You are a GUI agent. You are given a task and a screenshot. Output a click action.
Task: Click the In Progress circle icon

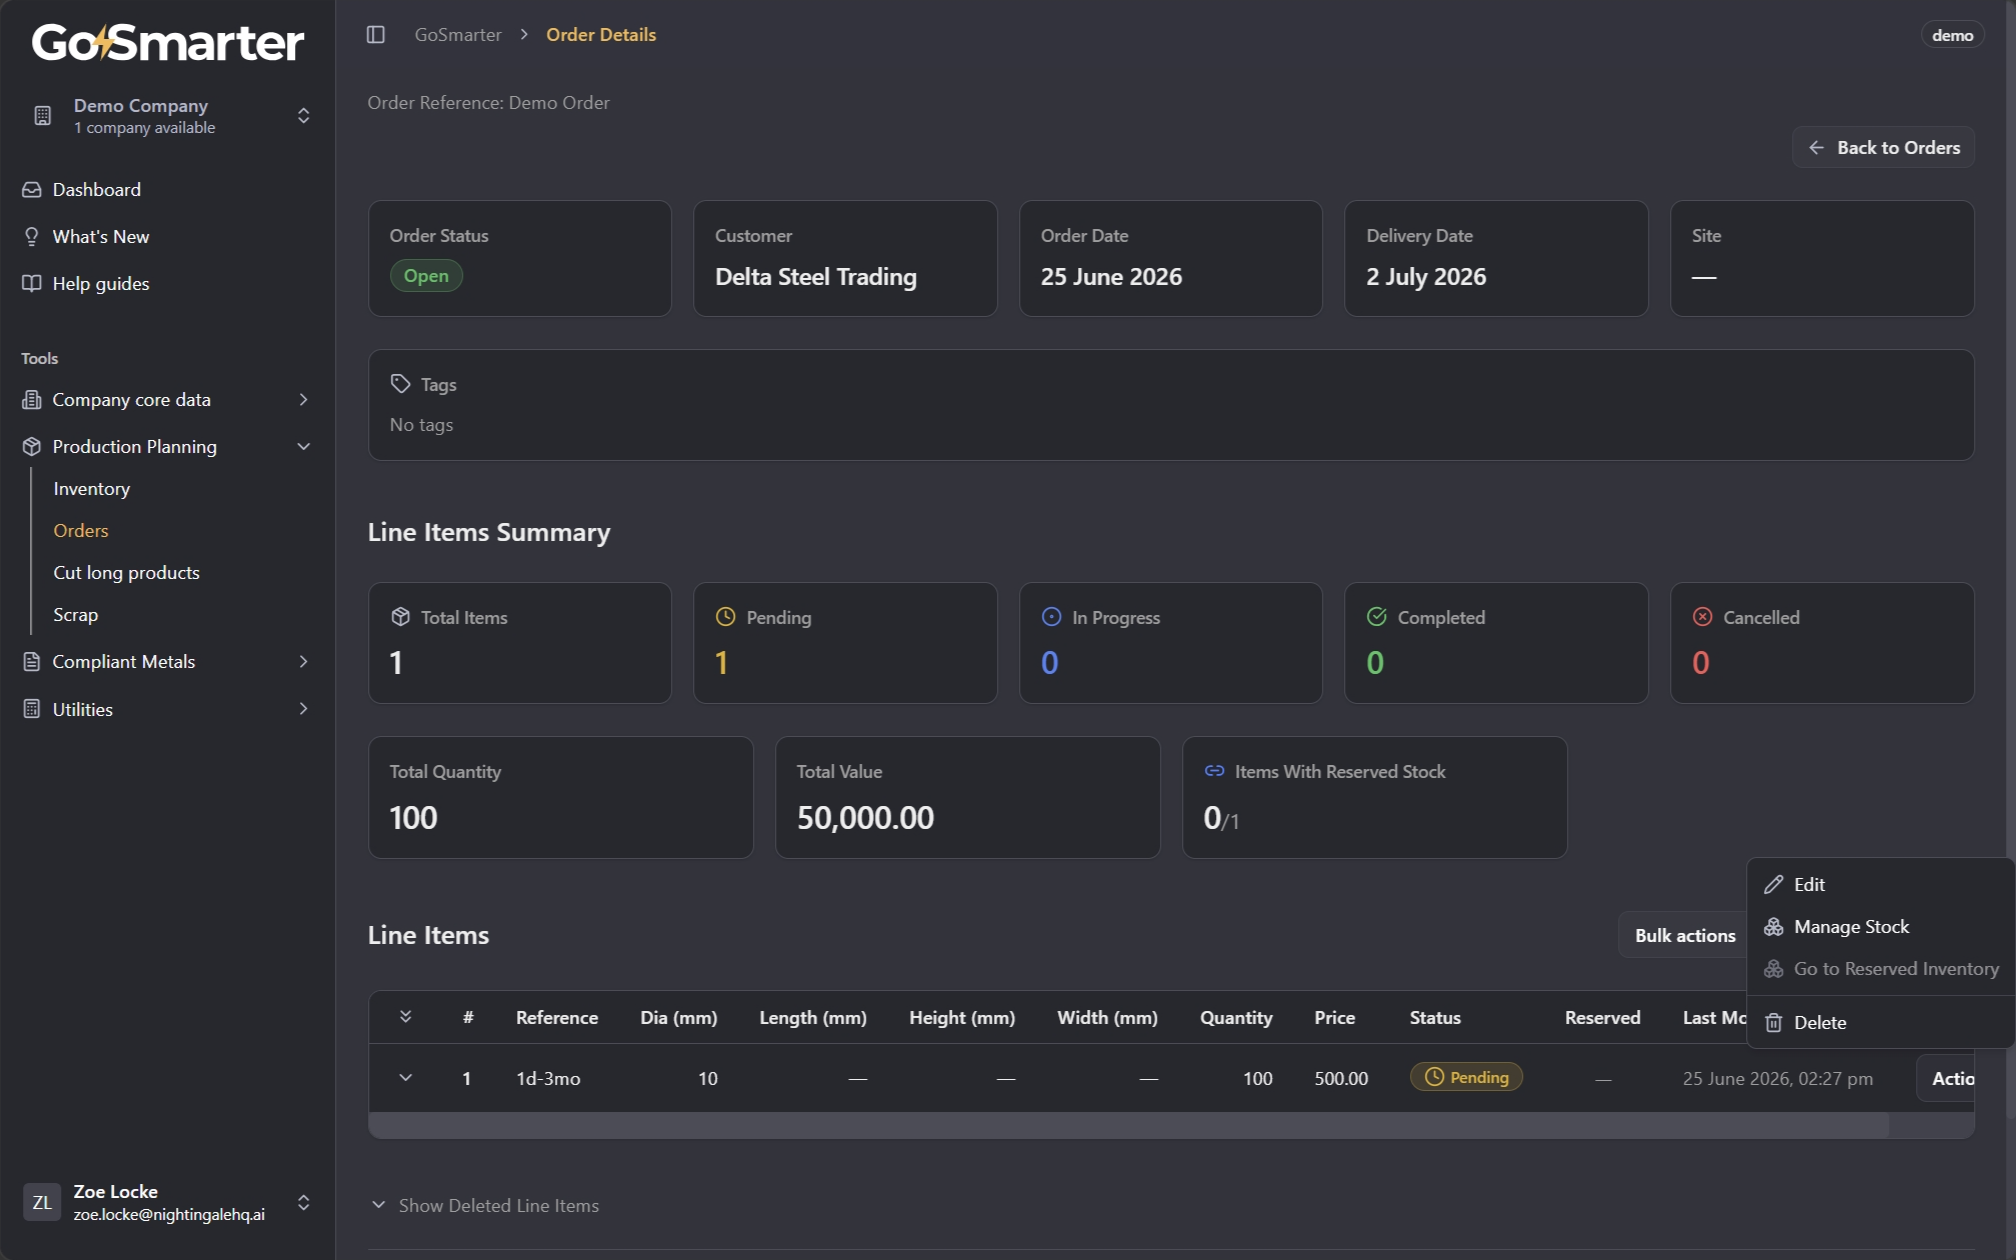coord(1051,617)
